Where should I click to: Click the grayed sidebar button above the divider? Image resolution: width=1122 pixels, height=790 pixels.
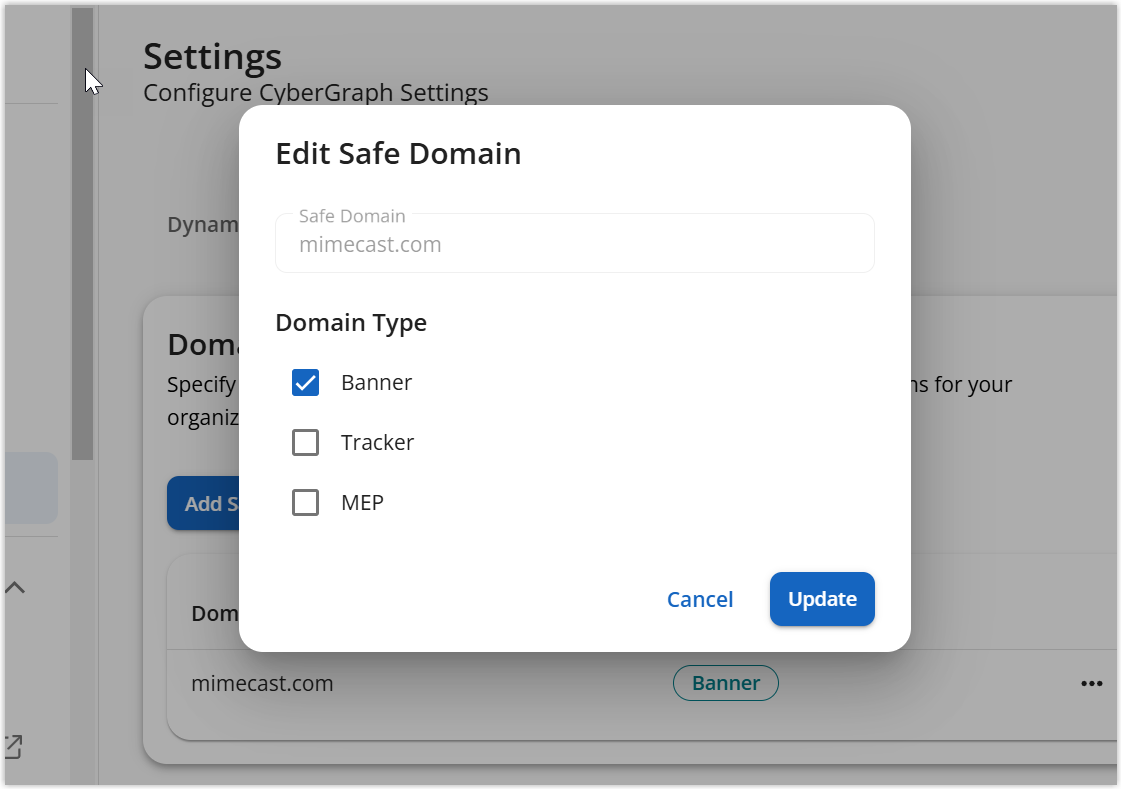(30, 487)
